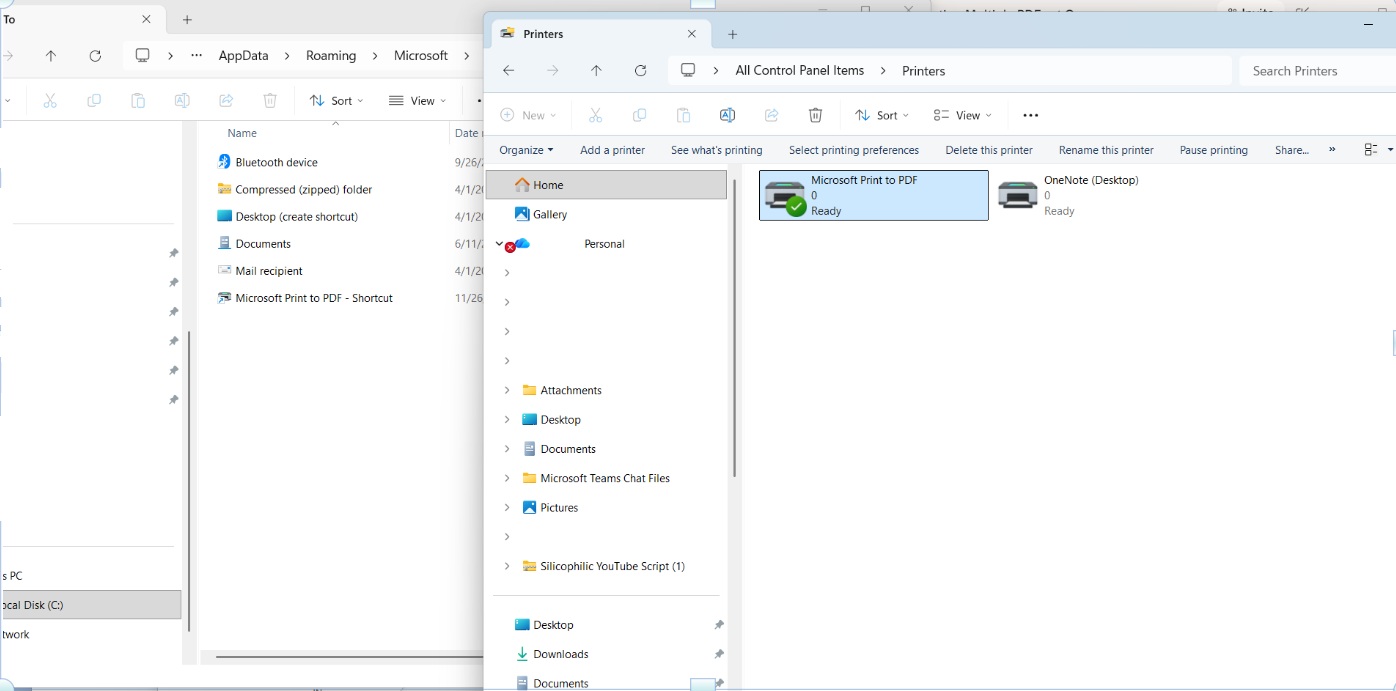Screen dimensions: 1396x691
Task: Open a new tab in Printers window
Action: tap(732, 34)
